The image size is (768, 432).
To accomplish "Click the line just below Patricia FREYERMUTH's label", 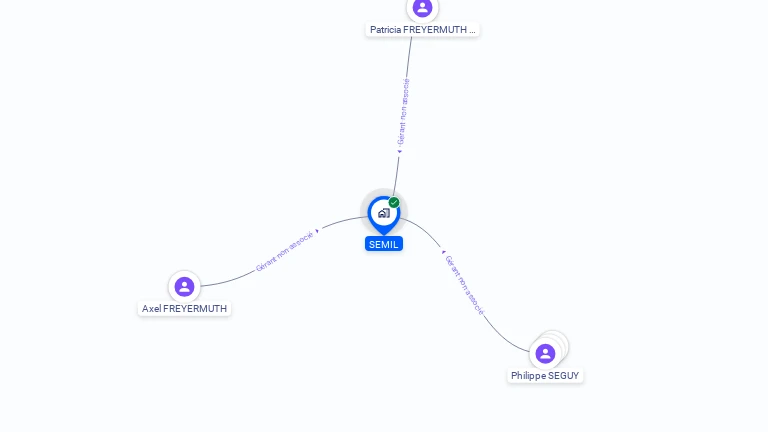I will (x=409, y=54).
